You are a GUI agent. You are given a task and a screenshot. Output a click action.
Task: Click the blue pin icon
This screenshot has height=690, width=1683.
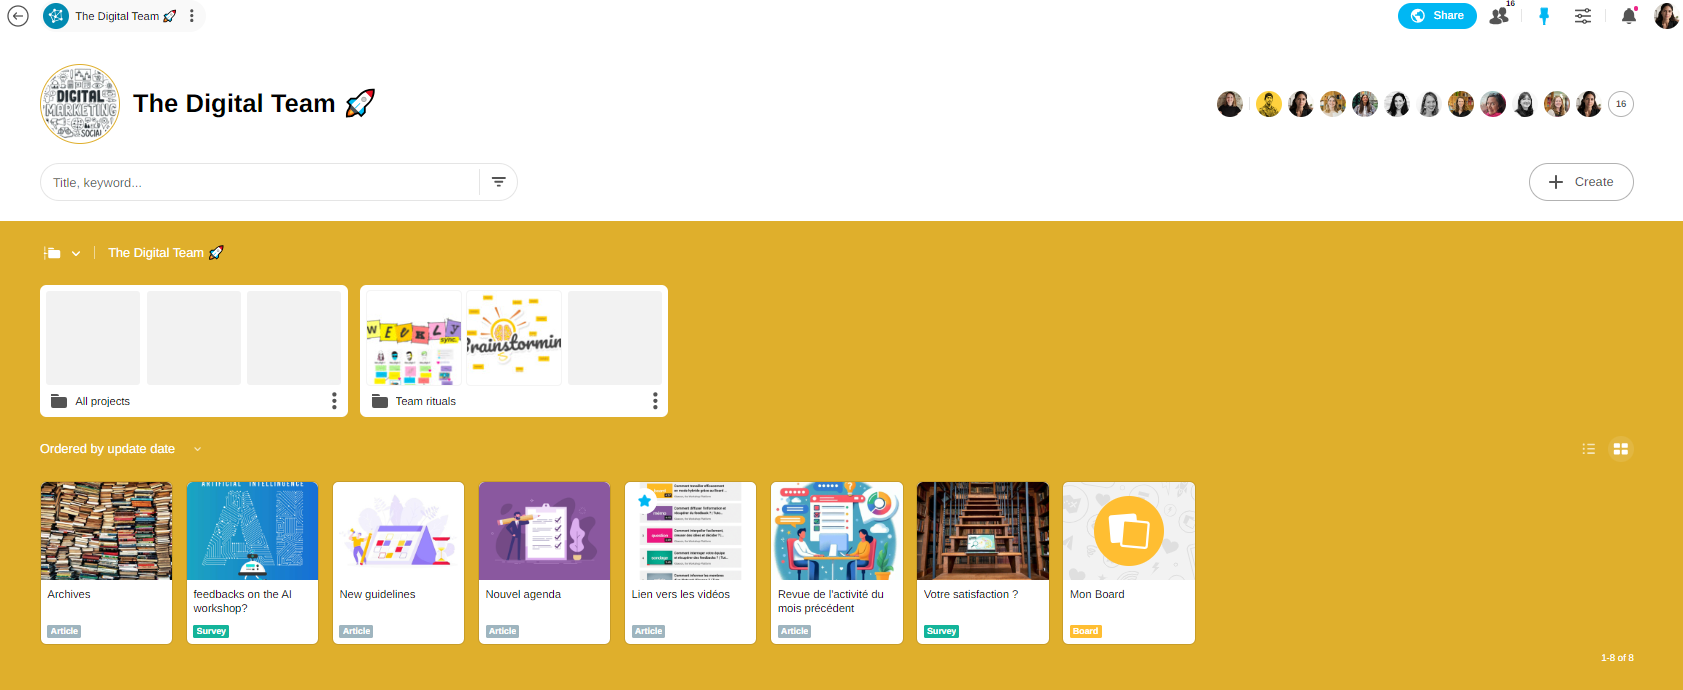1544,16
